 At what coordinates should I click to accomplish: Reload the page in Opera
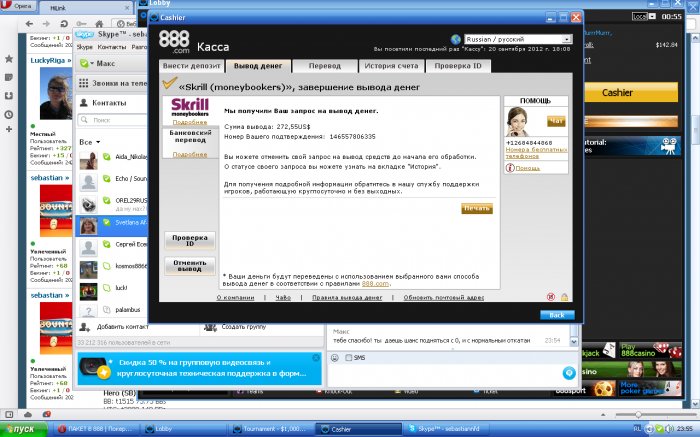point(64,24)
